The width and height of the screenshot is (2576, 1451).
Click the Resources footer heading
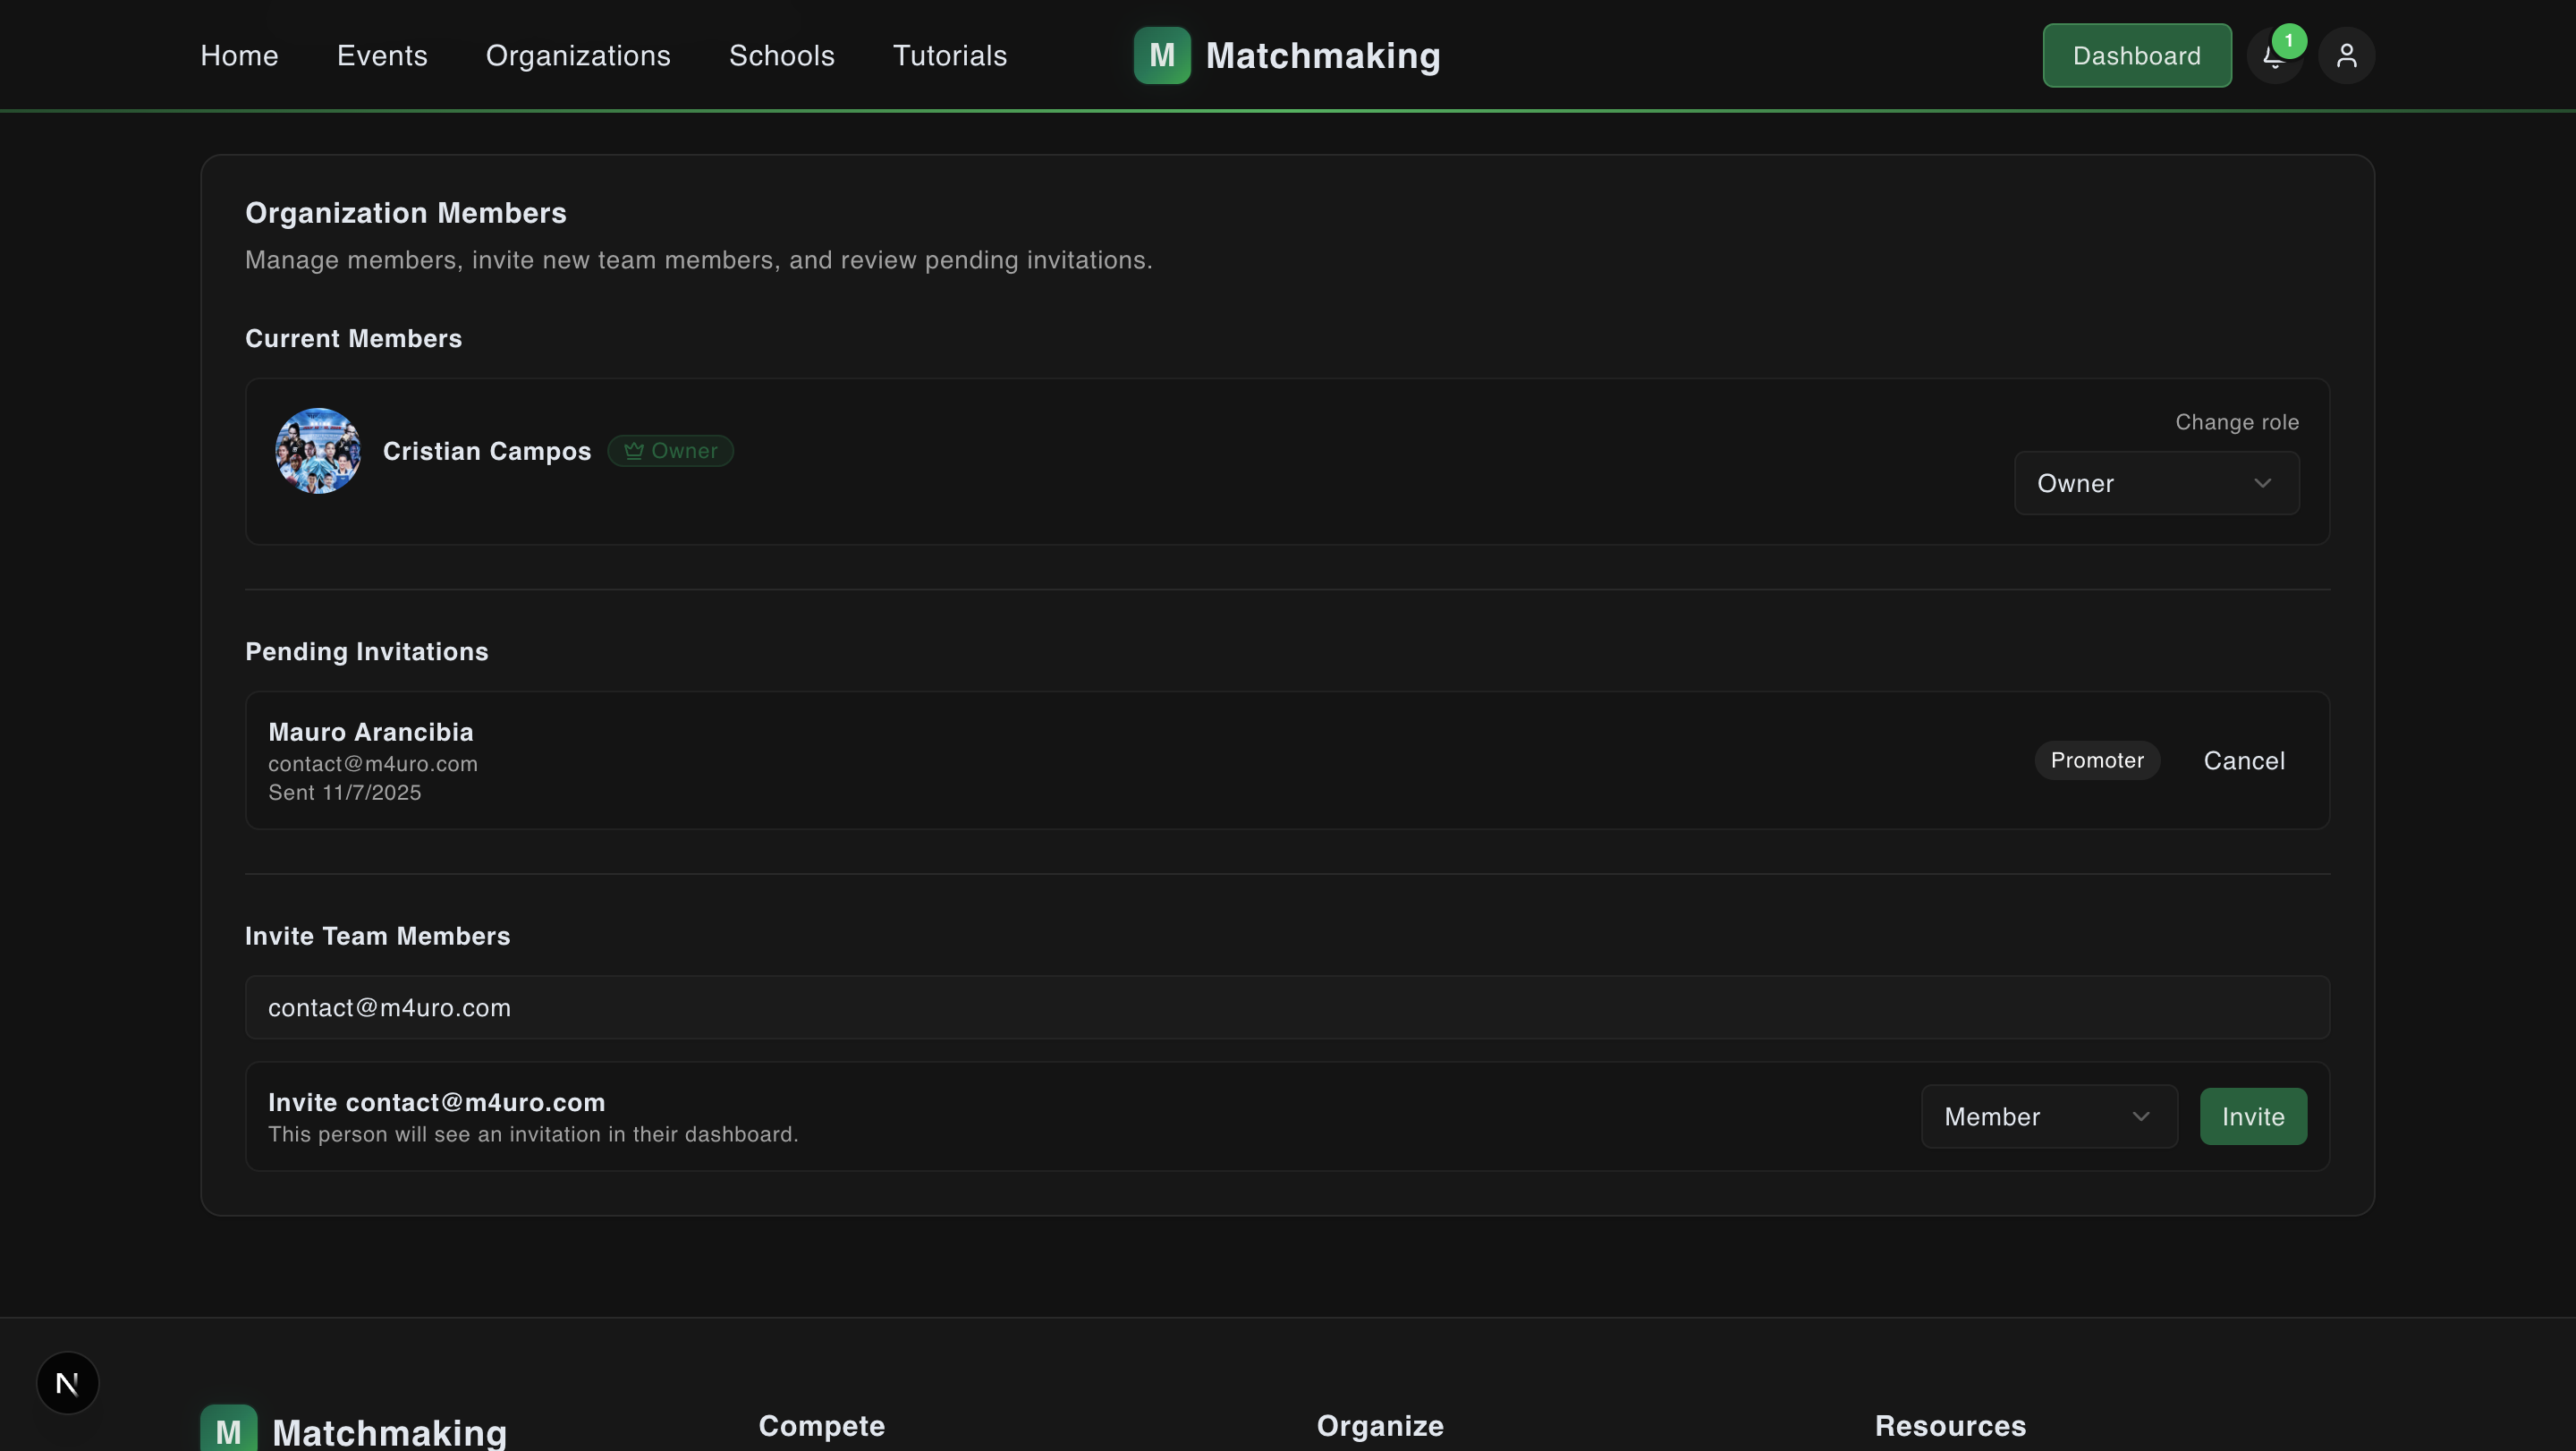point(1950,1426)
